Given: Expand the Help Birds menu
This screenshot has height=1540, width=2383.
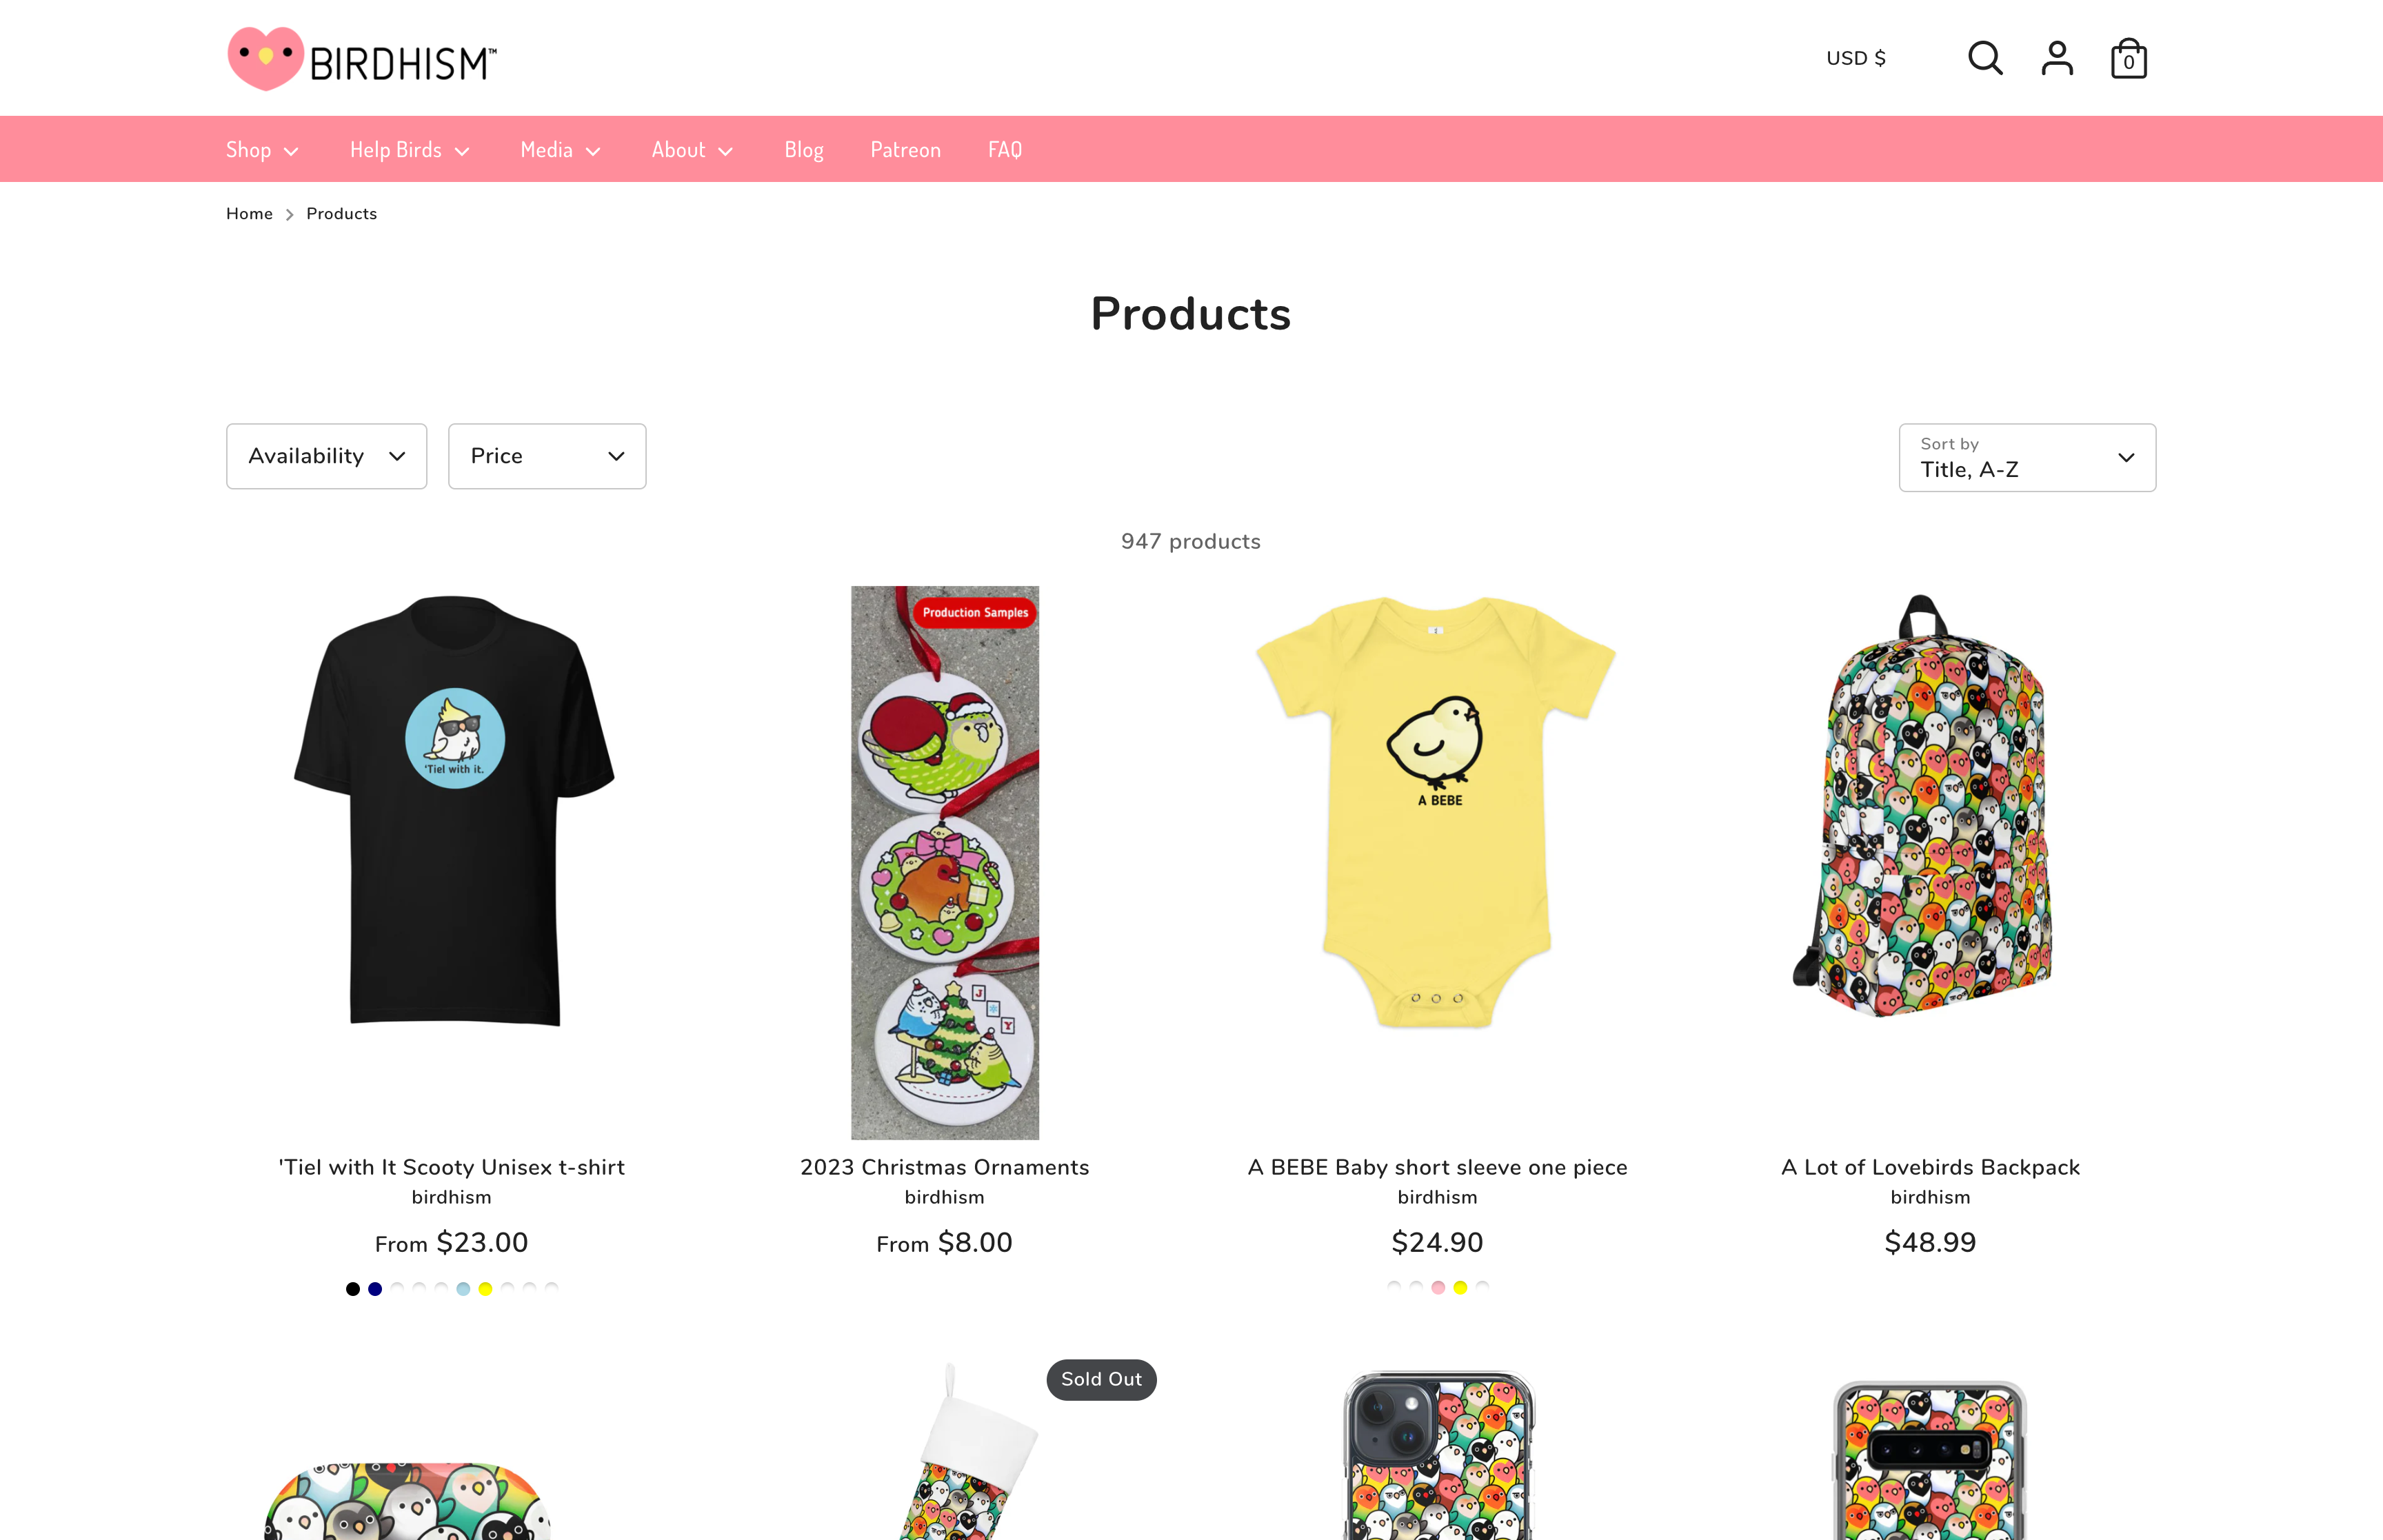Looking at the screenshot, I should pyautogui.click(x=410, y=150).
